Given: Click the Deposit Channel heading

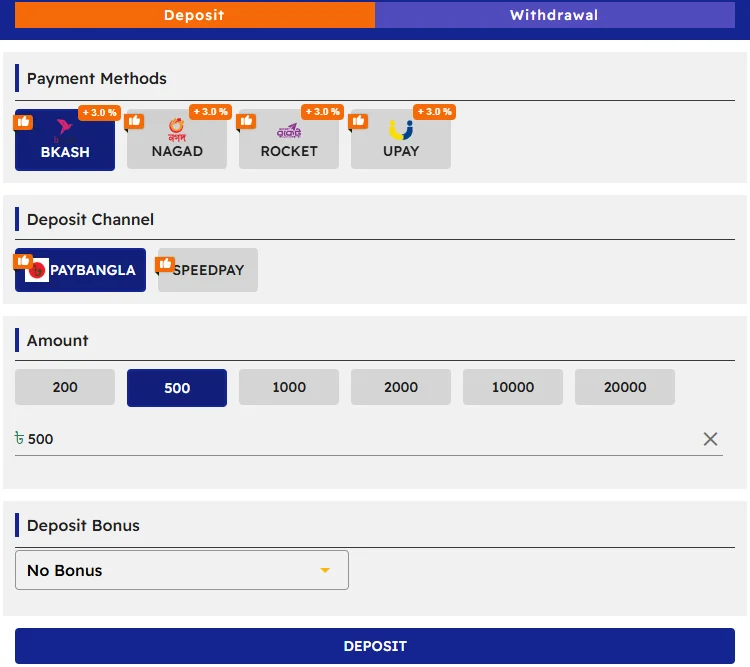Looking at the screenshot, I should tap(90, 220).
